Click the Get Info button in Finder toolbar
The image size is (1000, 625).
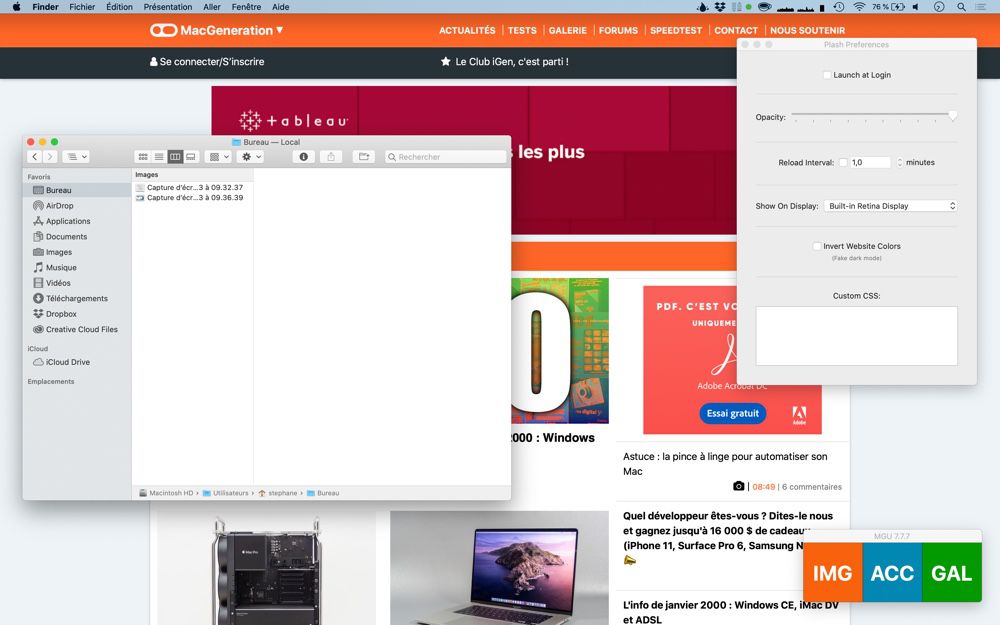(304, 157)
